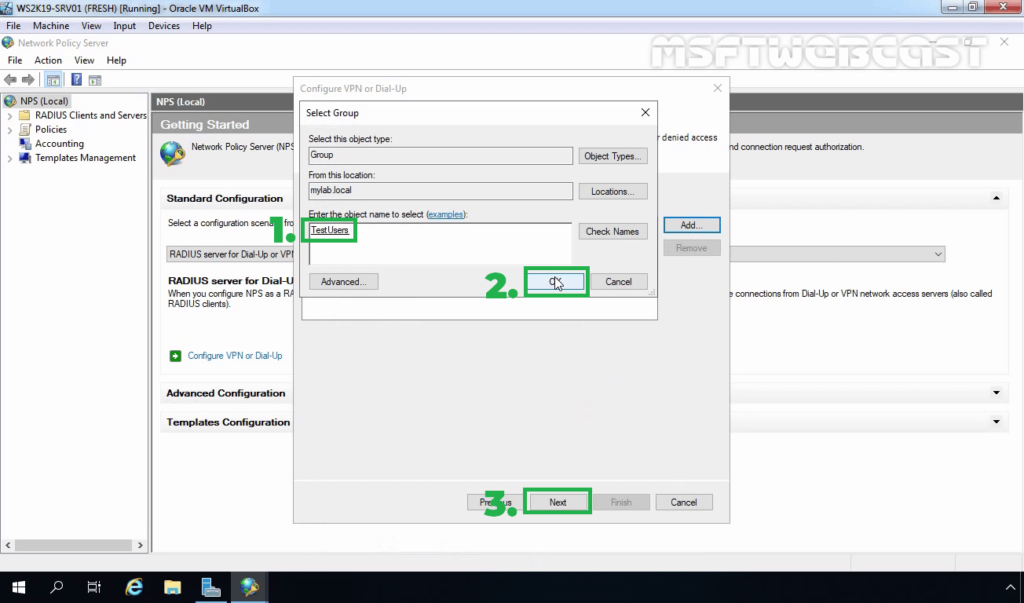Open File Explorer from the taskbar
This screenshot has width=1024, height=603.
(172, 587)
